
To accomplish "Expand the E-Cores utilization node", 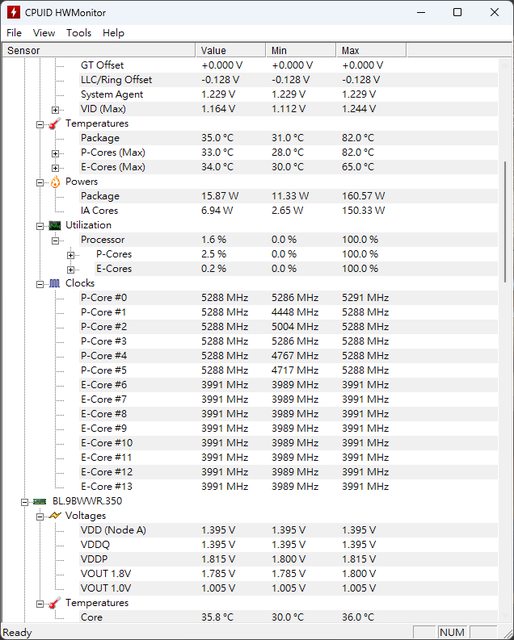I will click(x=71, y=270).
